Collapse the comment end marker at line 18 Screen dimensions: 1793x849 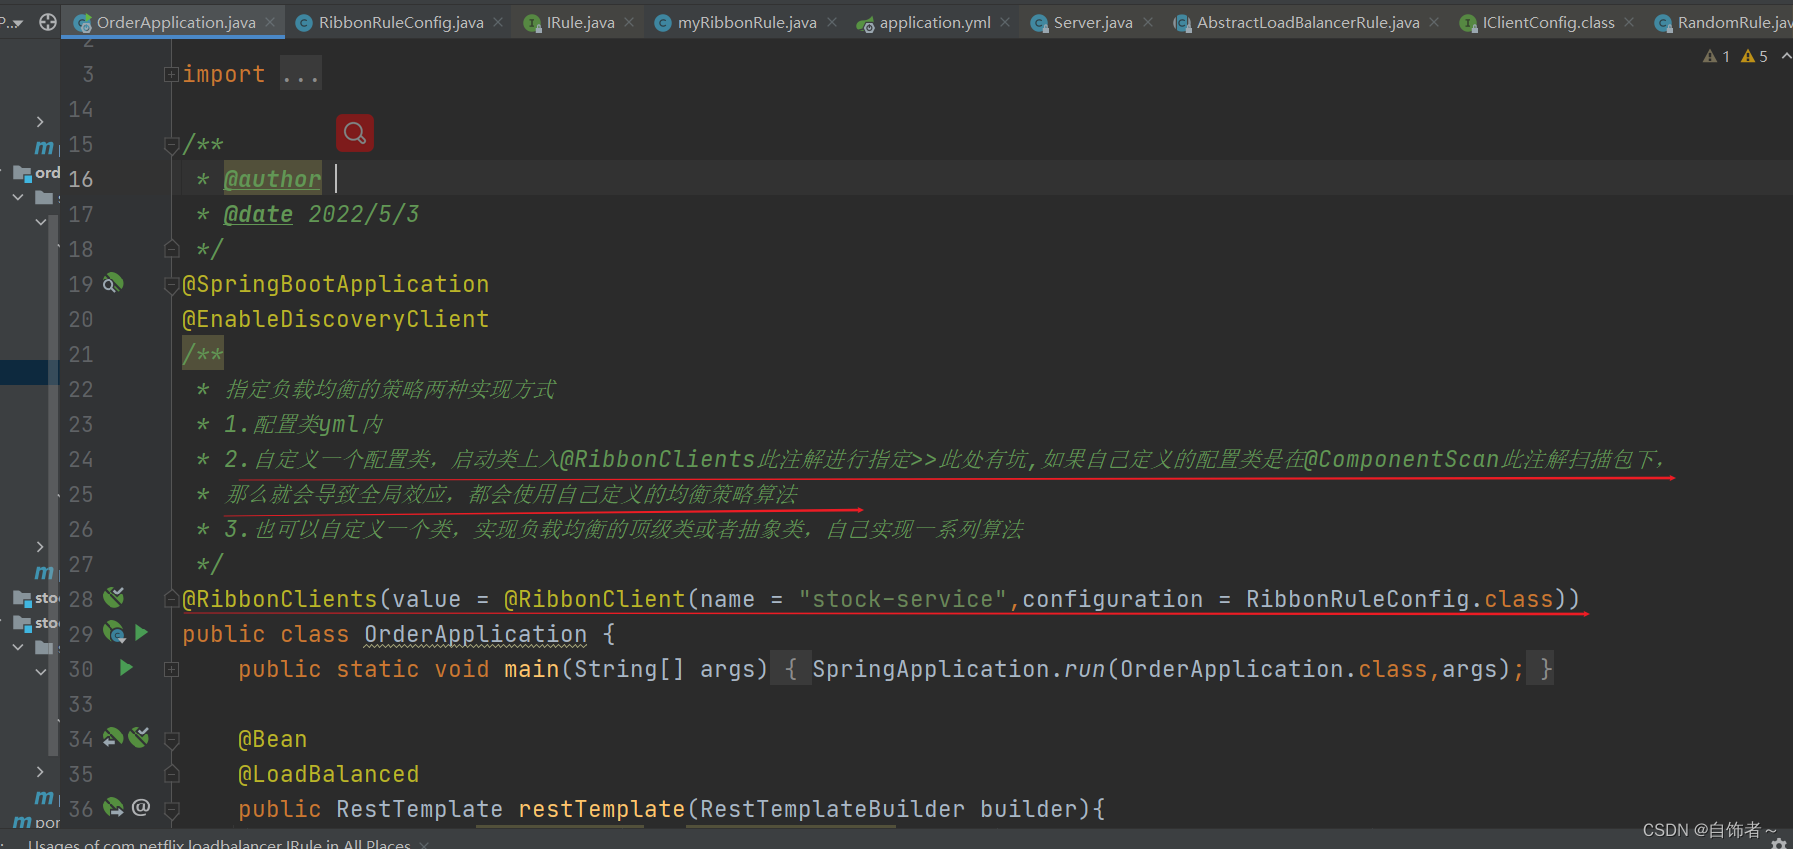click(171, 248)
